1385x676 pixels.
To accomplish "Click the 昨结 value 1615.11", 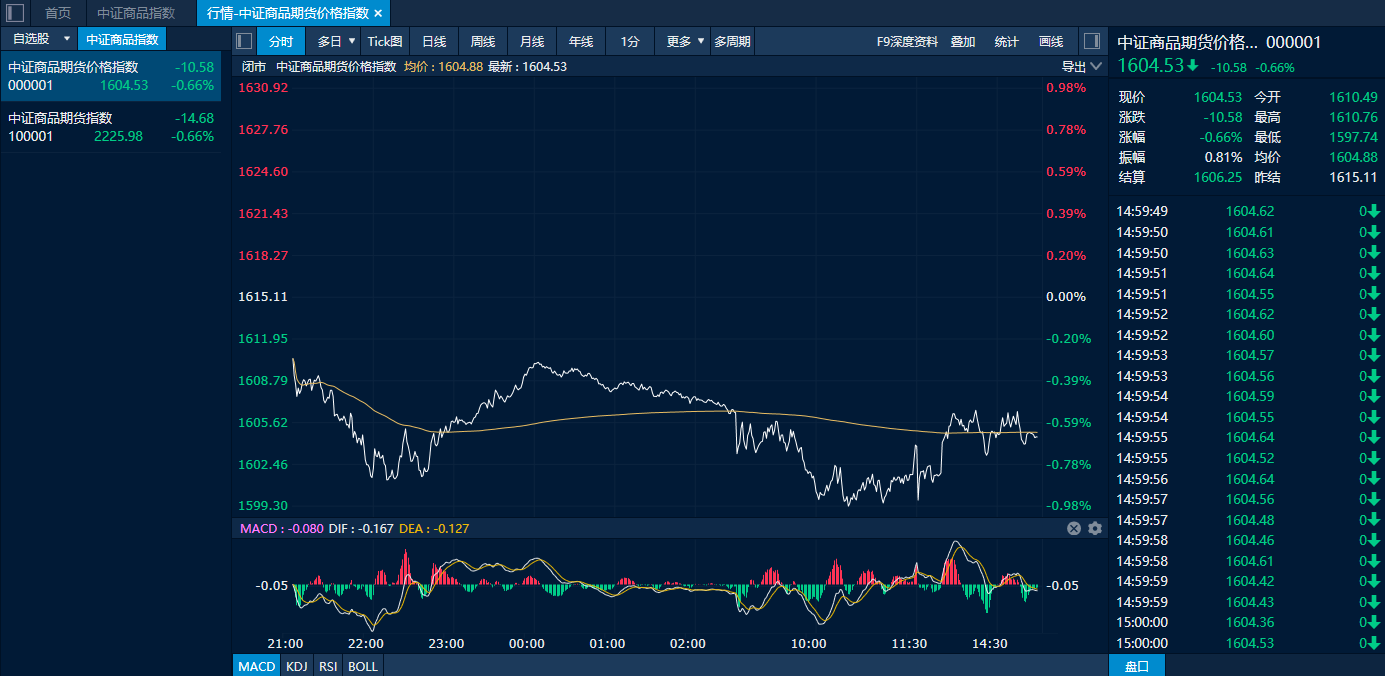I will tap(1354, 177).
